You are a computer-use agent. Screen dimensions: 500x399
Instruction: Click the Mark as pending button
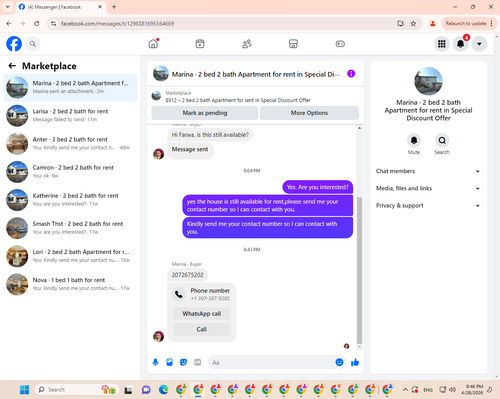[x=205, y=113]
